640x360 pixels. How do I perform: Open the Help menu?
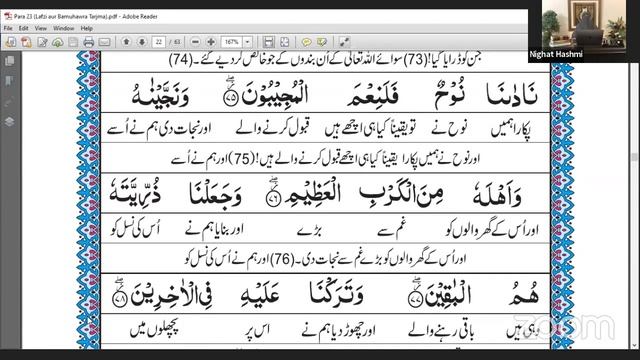87,28
